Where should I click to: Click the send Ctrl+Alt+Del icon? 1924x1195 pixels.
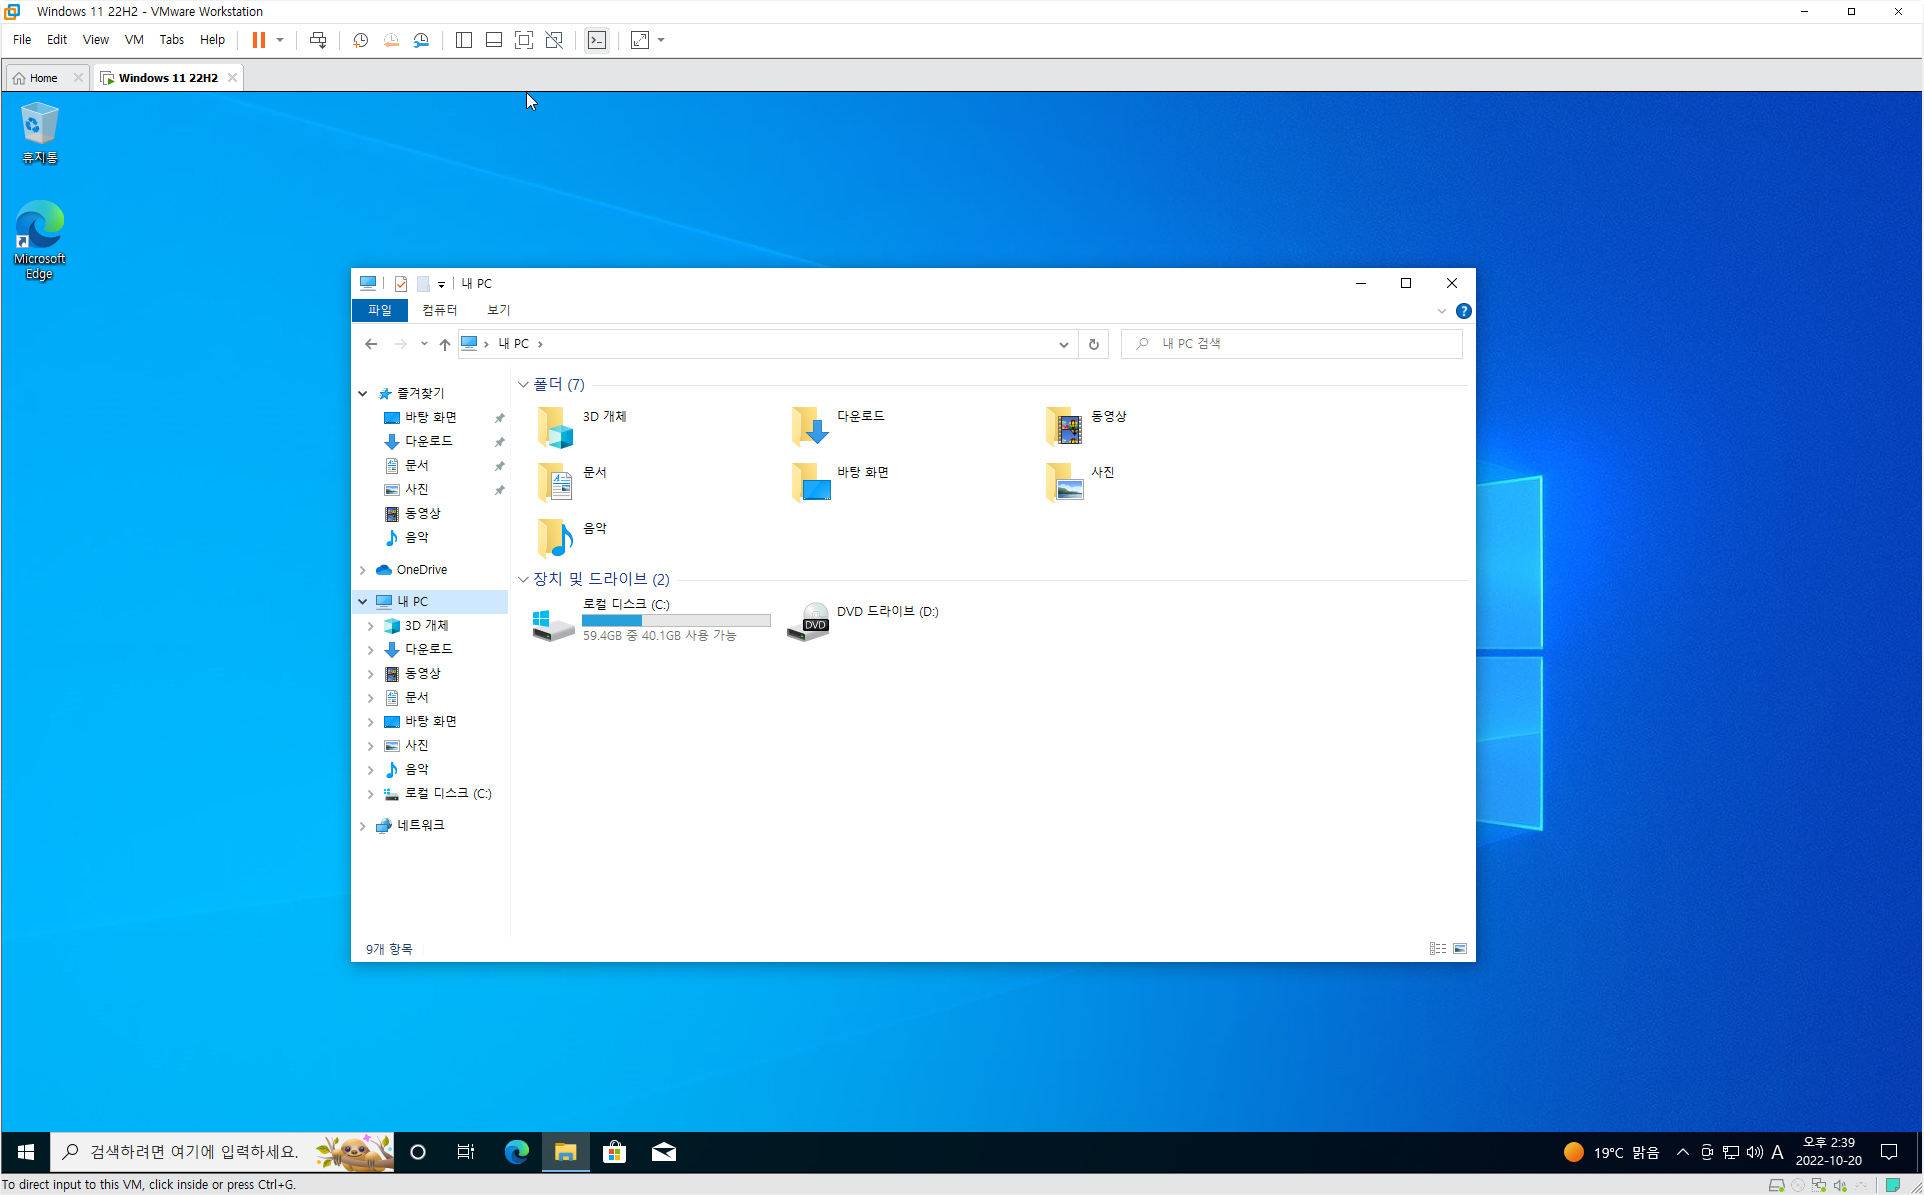click(x=318, y=40)
